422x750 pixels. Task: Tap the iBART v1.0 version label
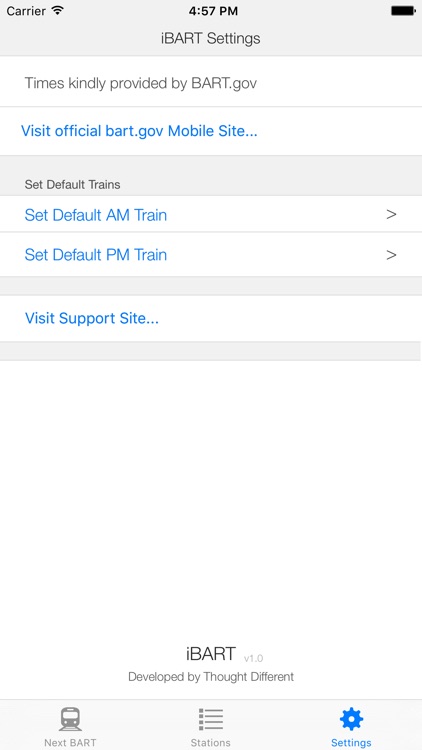224,654
